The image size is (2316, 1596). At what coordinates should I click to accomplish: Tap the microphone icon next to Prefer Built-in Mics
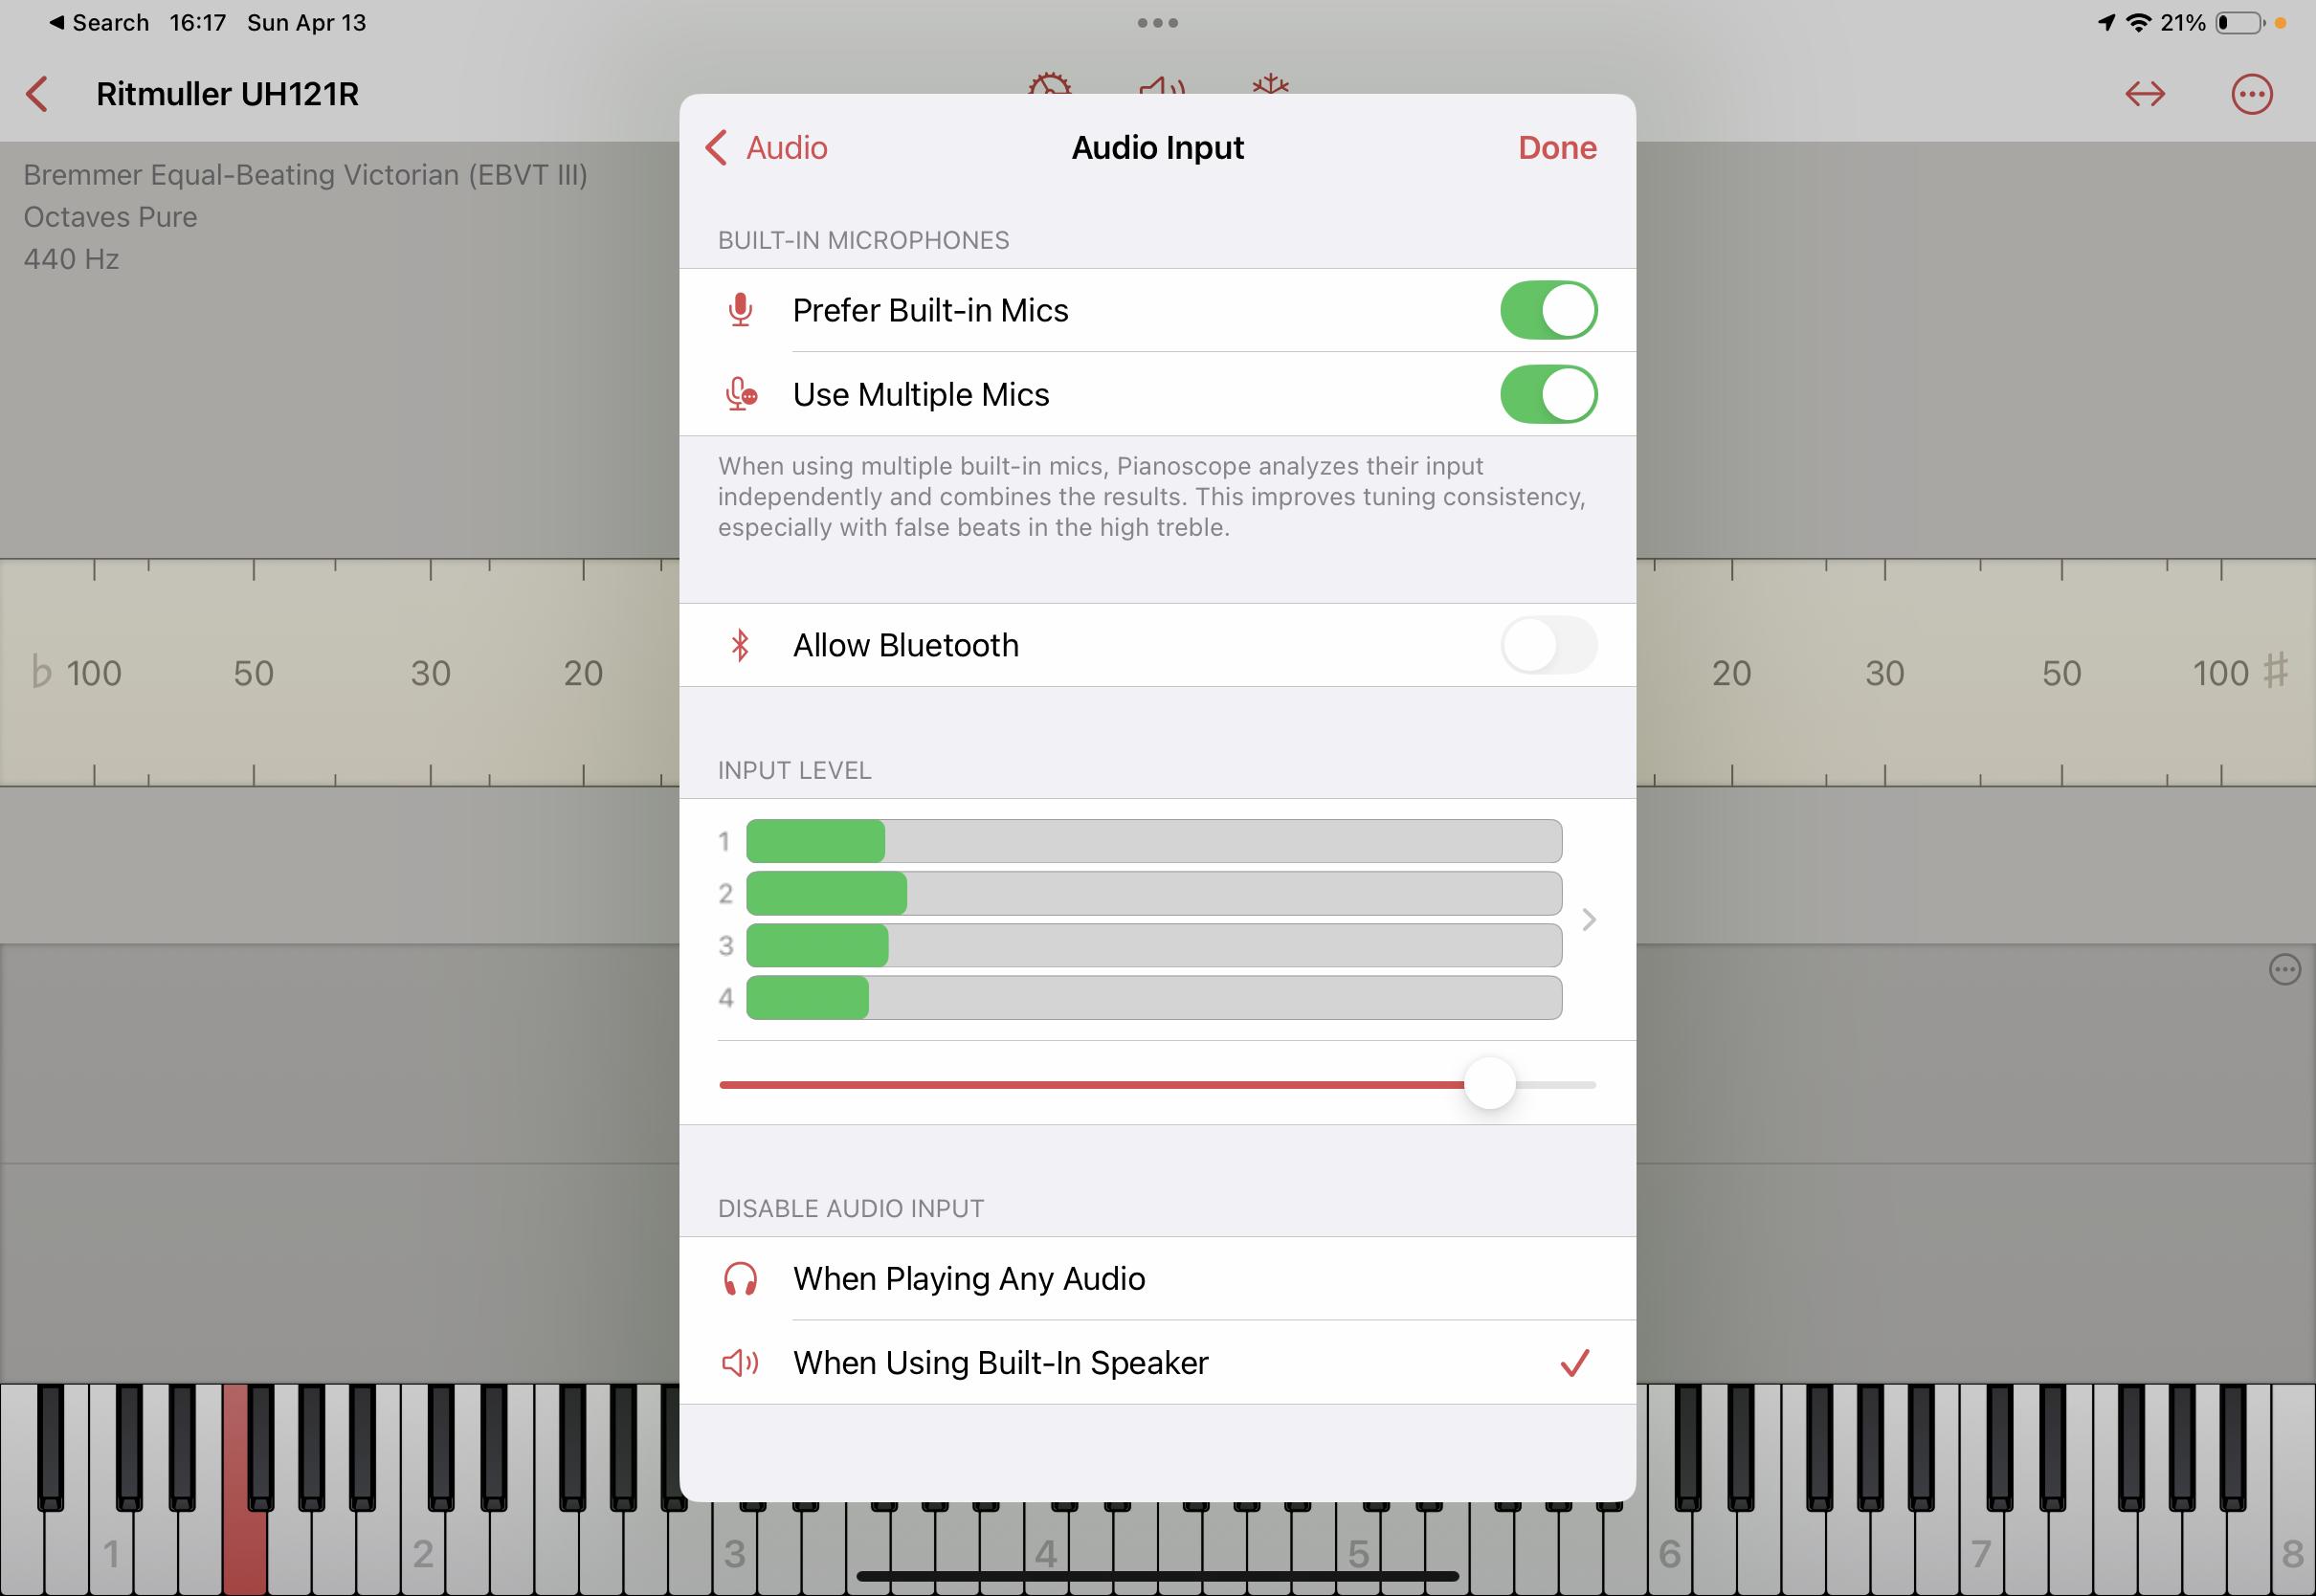(x=740, y=310)
